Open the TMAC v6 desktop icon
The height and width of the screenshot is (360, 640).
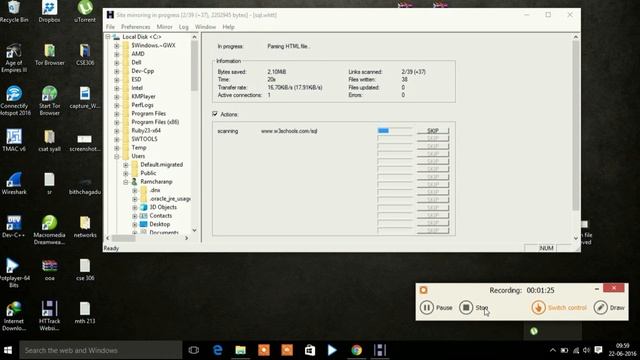click(14, 141)
